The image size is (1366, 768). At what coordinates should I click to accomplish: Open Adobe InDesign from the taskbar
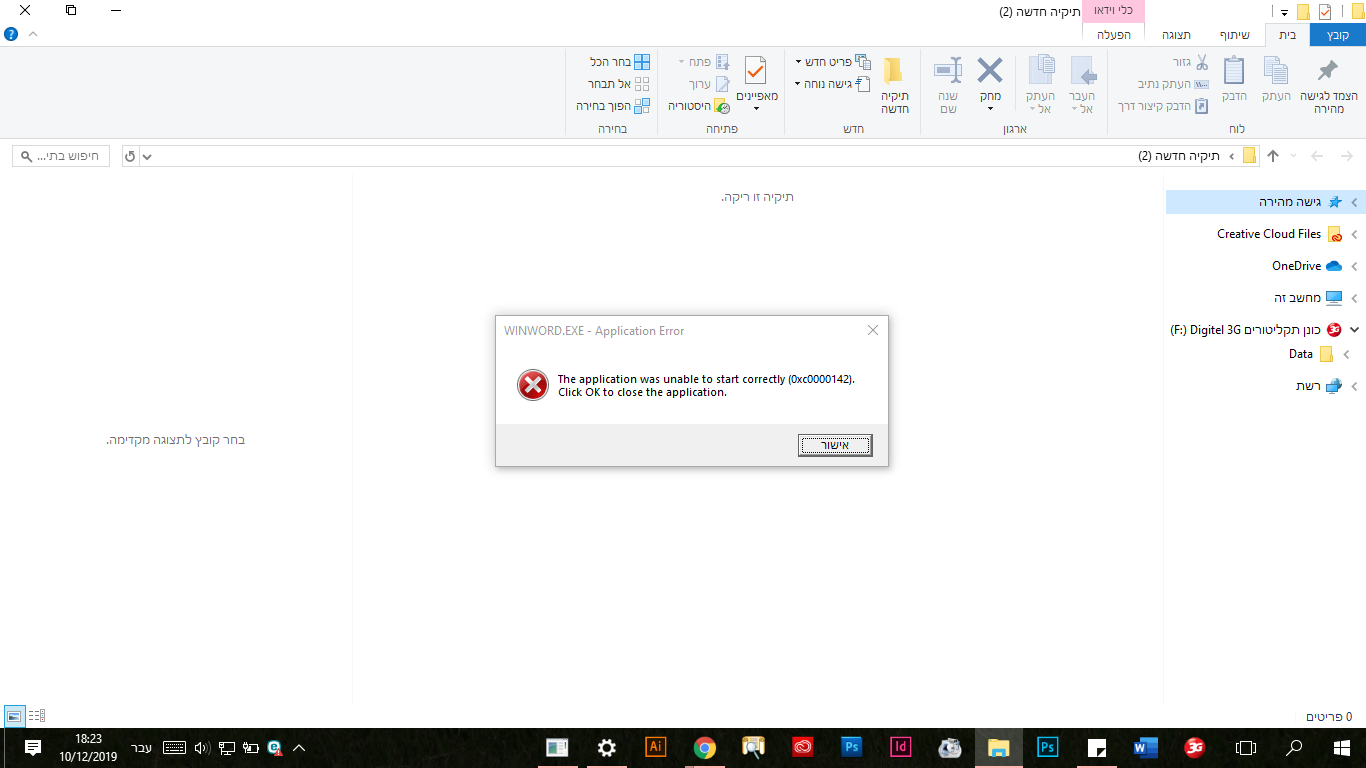901,747
